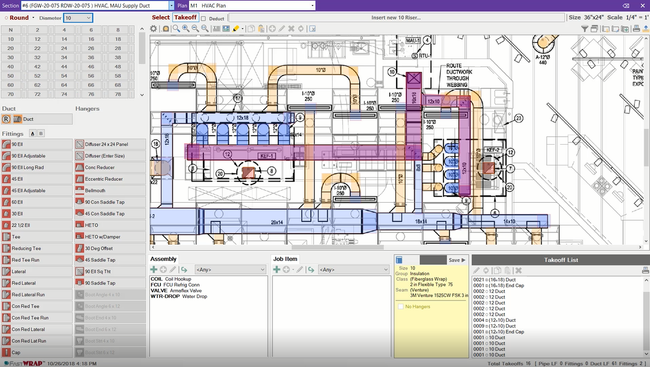Viewport: 650px width, 367px height.
Task: Select 0021 (16-18) Duct takeoff entry
Action: 495,280
